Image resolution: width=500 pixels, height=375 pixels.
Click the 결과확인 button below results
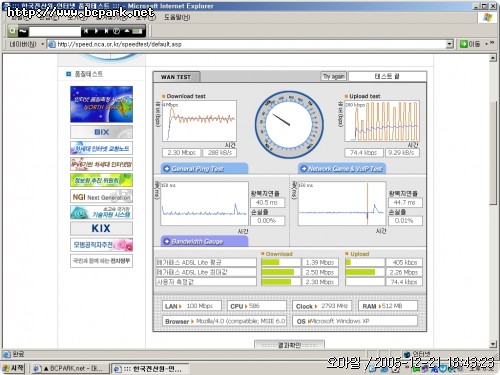pos(289,345)
